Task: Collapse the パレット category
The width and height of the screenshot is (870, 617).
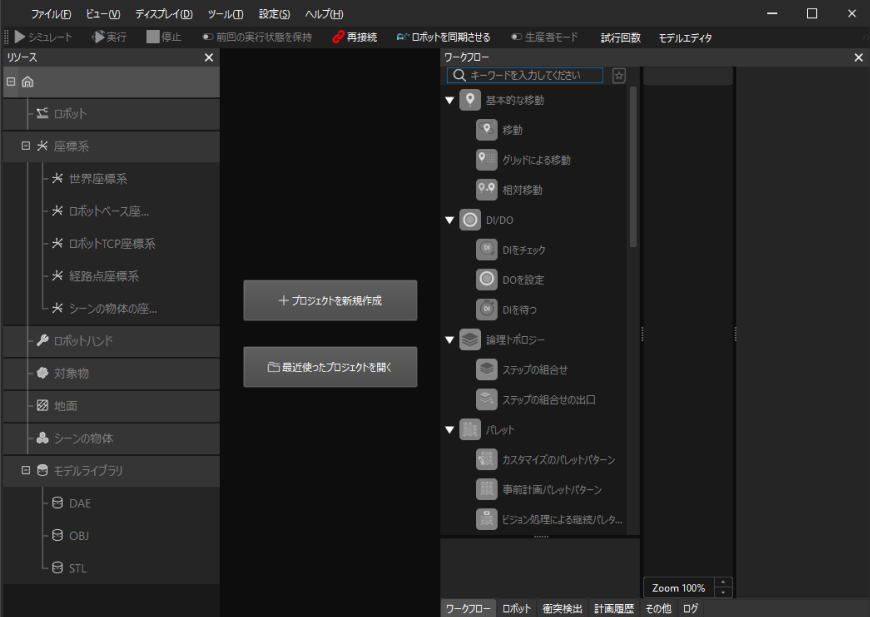Action: click(450, 430)
